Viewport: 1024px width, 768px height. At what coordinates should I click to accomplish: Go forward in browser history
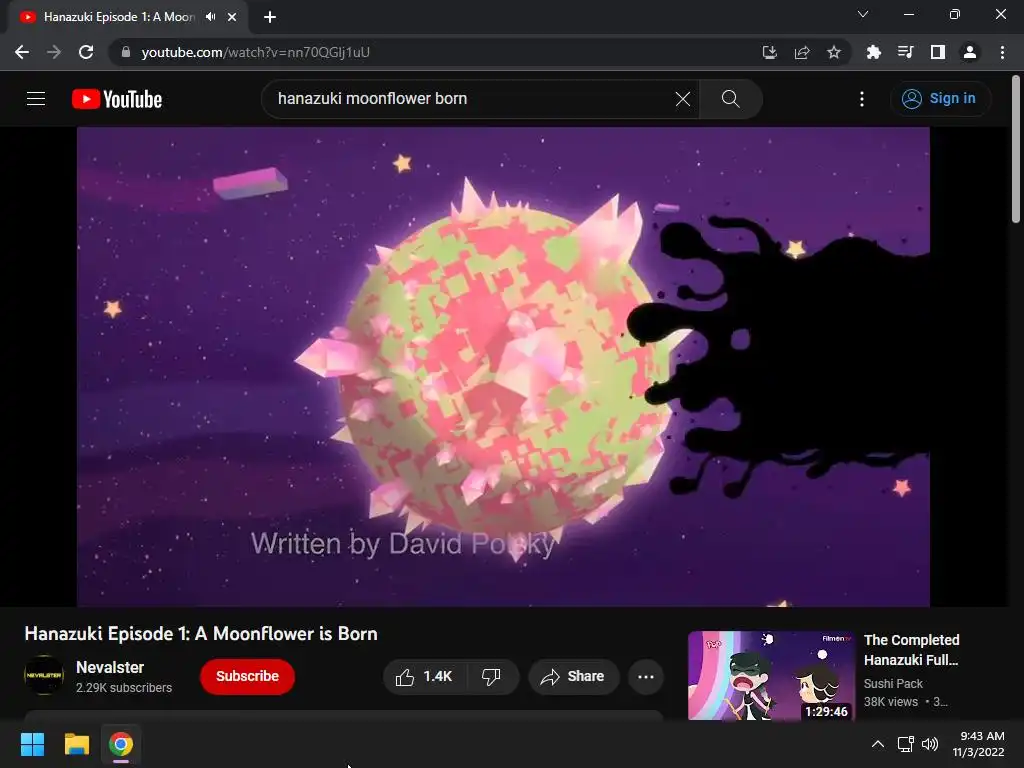(x=54, y=52)
